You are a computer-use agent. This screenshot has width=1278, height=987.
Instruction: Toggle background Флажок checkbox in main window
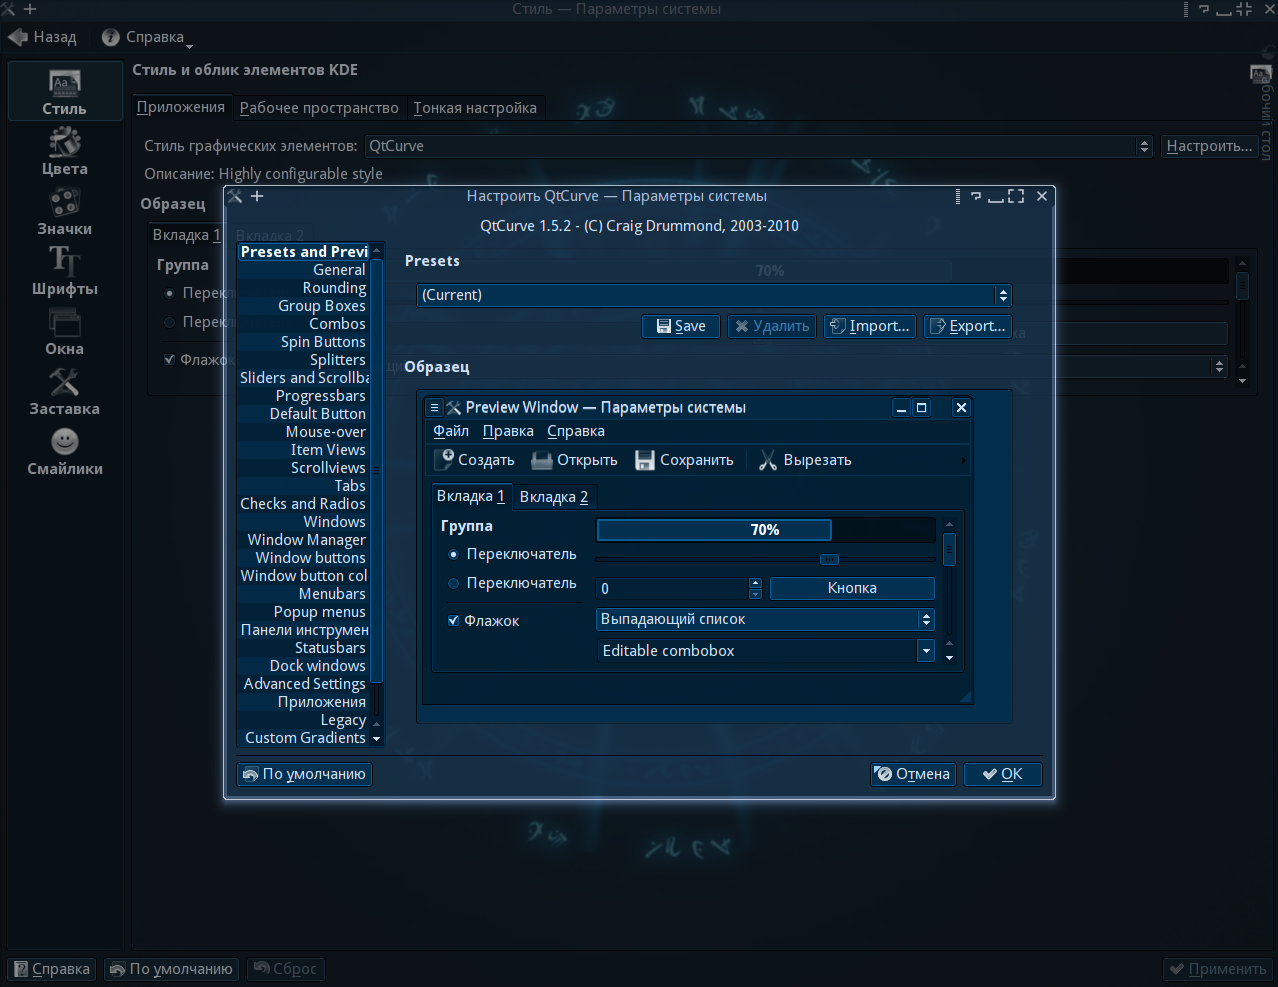(169, 359)
